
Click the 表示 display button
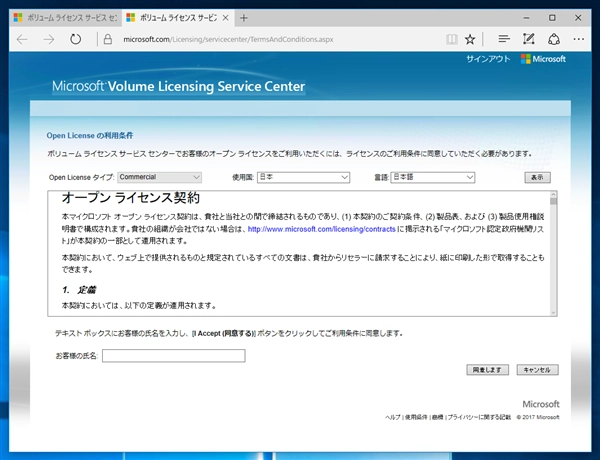point(537,177)
